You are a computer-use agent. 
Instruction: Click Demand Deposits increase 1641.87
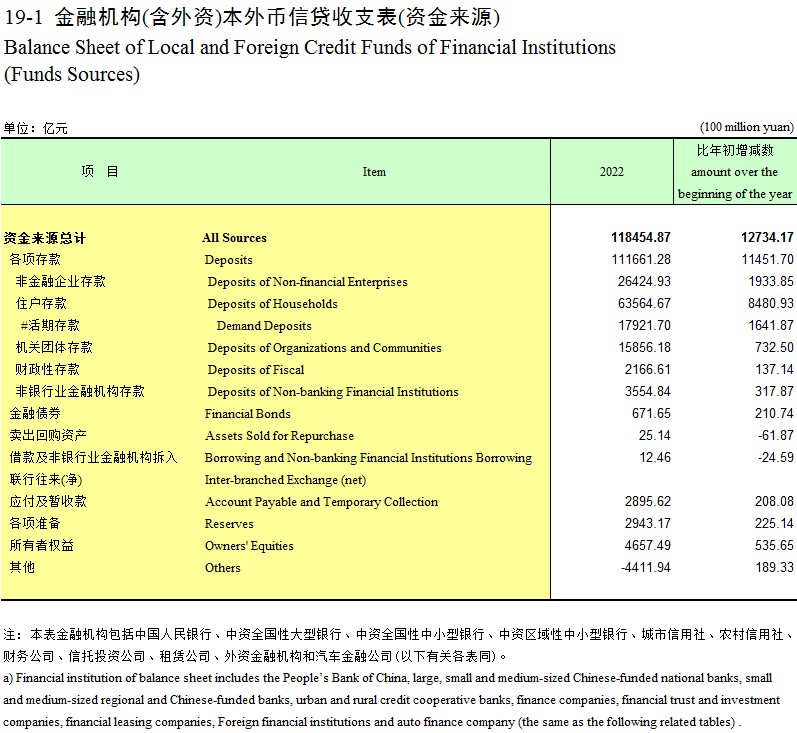click(x=771, y=325)
